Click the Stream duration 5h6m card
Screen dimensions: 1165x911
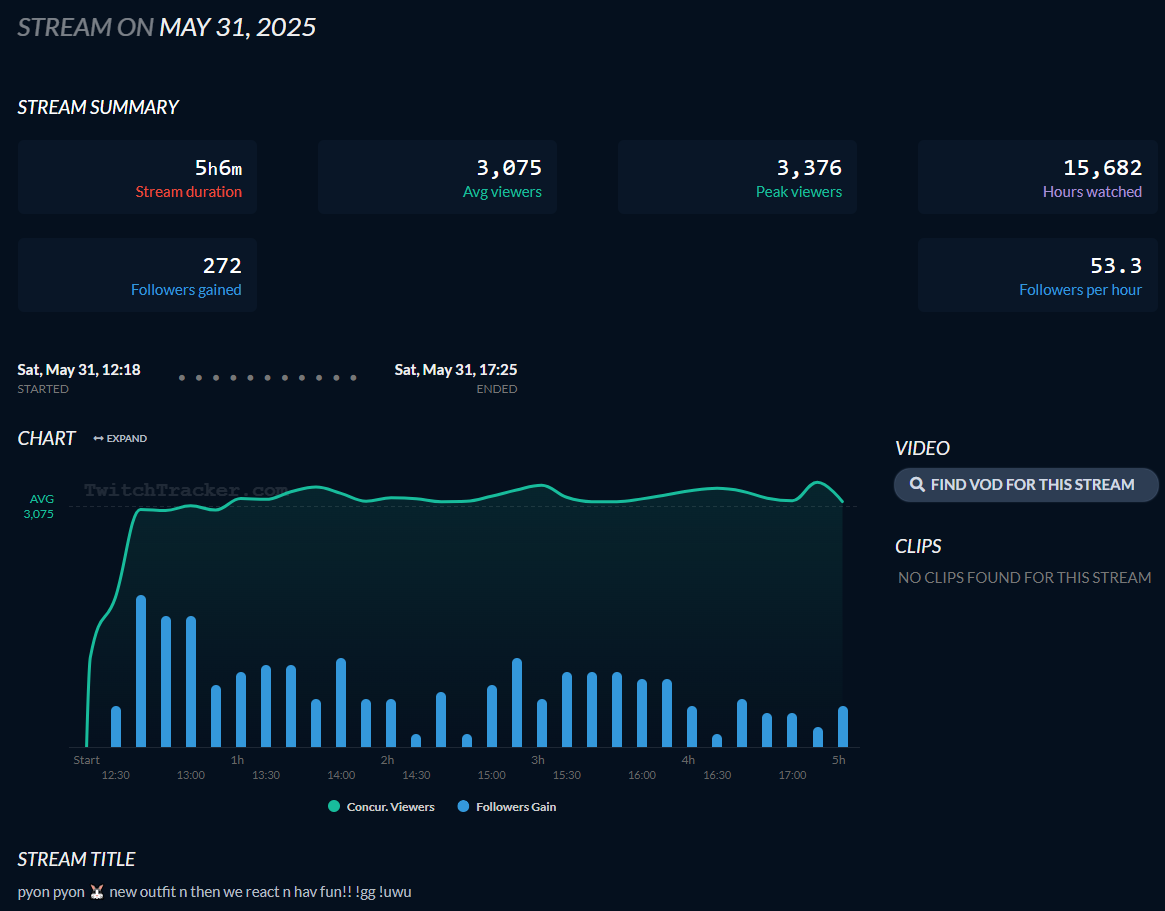(137, 177)
